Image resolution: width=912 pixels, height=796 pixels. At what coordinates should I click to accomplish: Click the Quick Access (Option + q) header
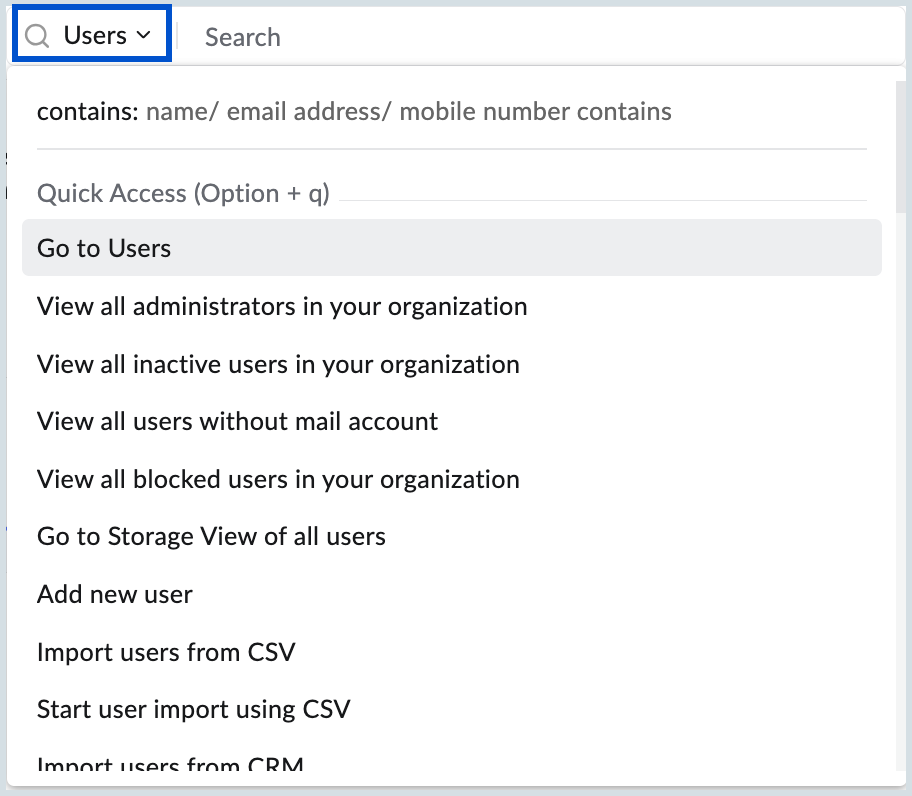pos(183,193)
